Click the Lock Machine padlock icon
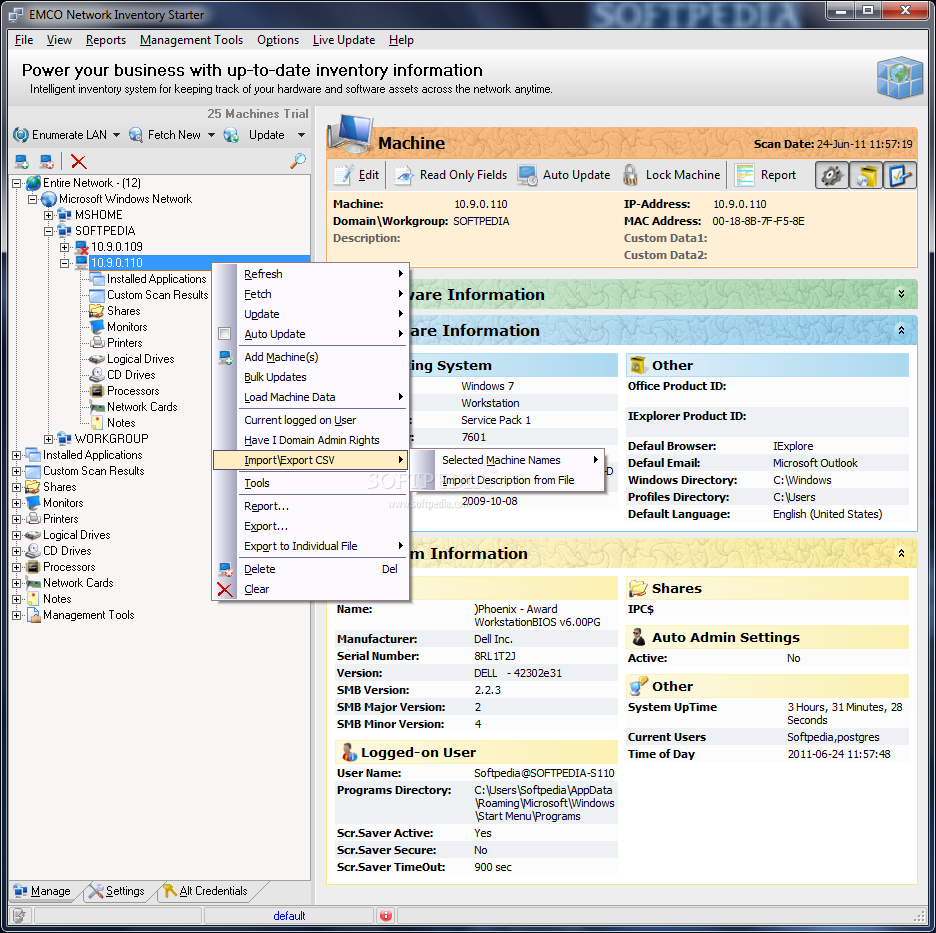This screenshot has width=936, height=933. 630,175
